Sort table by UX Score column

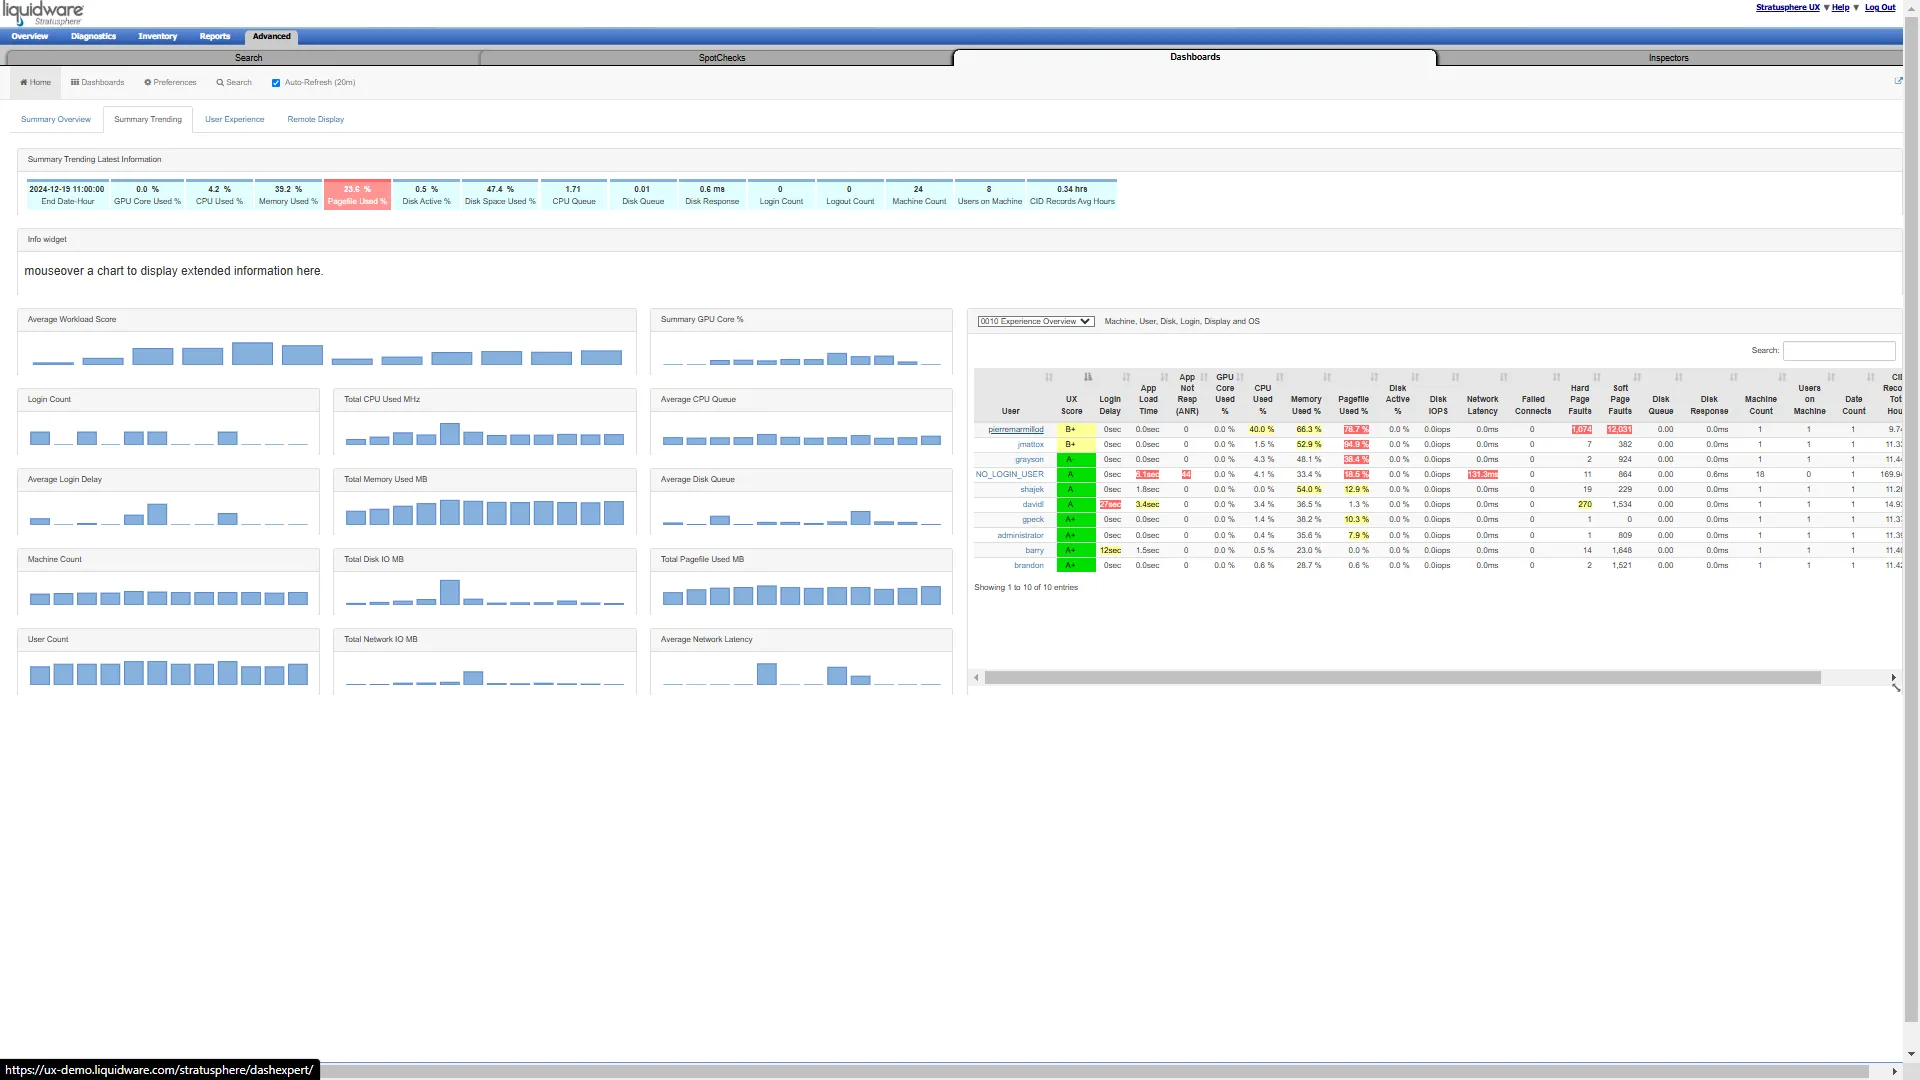point(1088,377)
